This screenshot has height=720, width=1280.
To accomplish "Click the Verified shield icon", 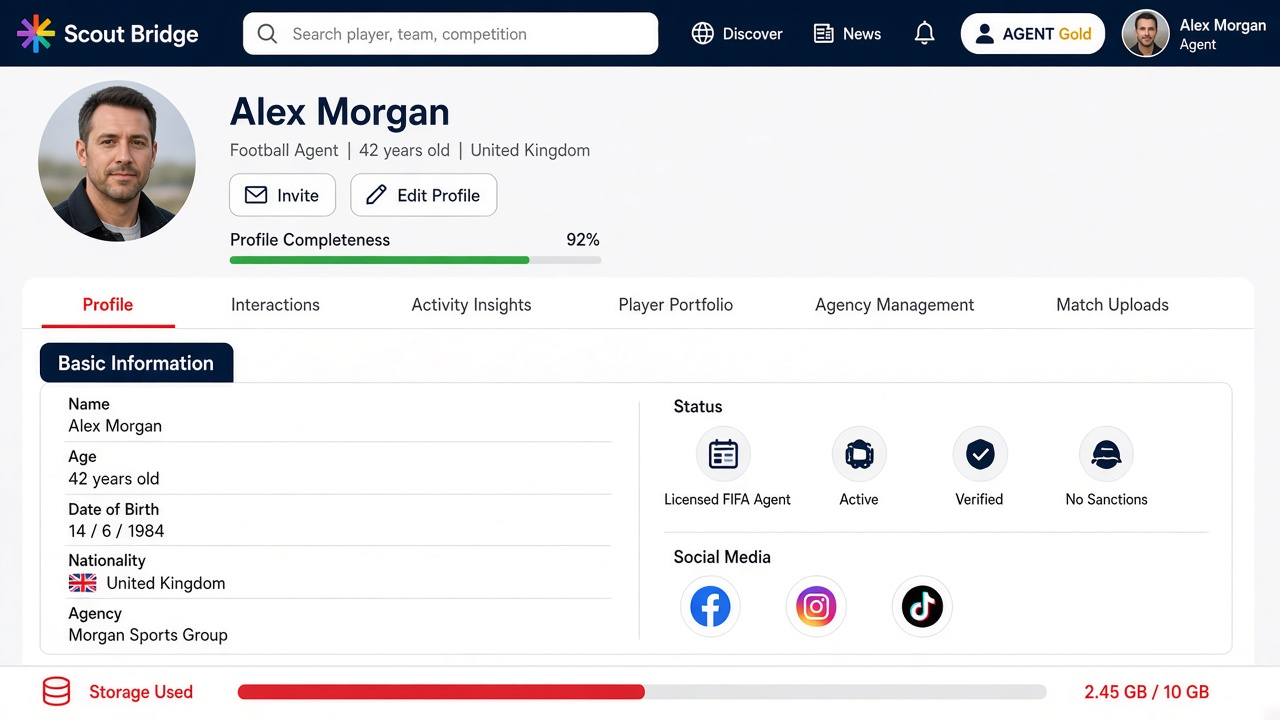I will [980, 454].
